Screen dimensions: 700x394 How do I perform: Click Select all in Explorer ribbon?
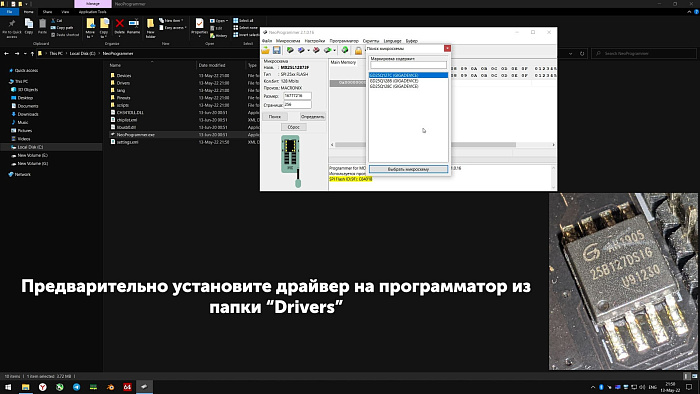point(243,21)
